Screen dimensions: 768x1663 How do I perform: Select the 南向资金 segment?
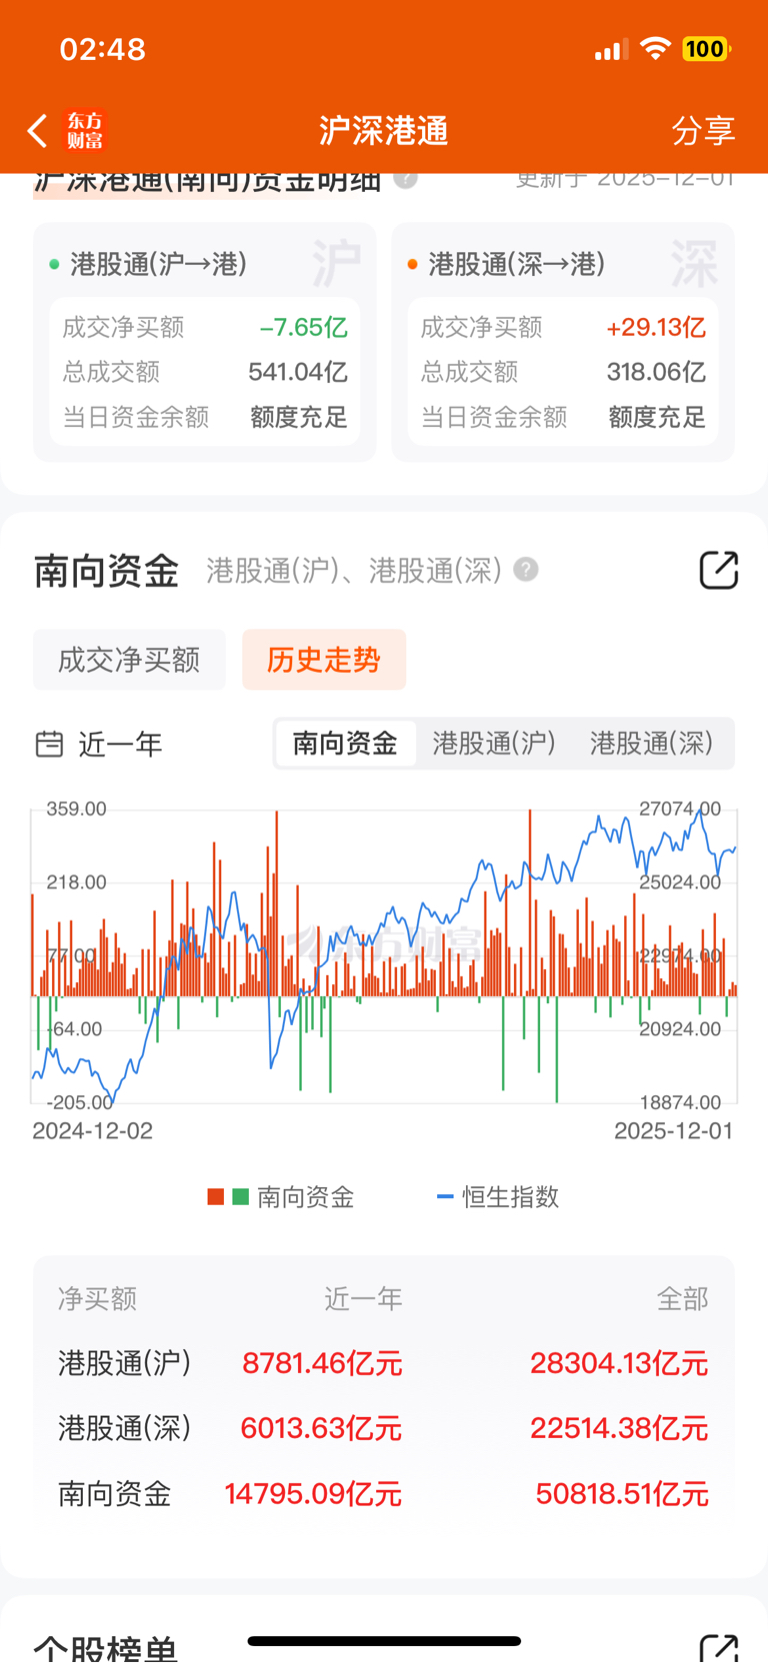345,744
